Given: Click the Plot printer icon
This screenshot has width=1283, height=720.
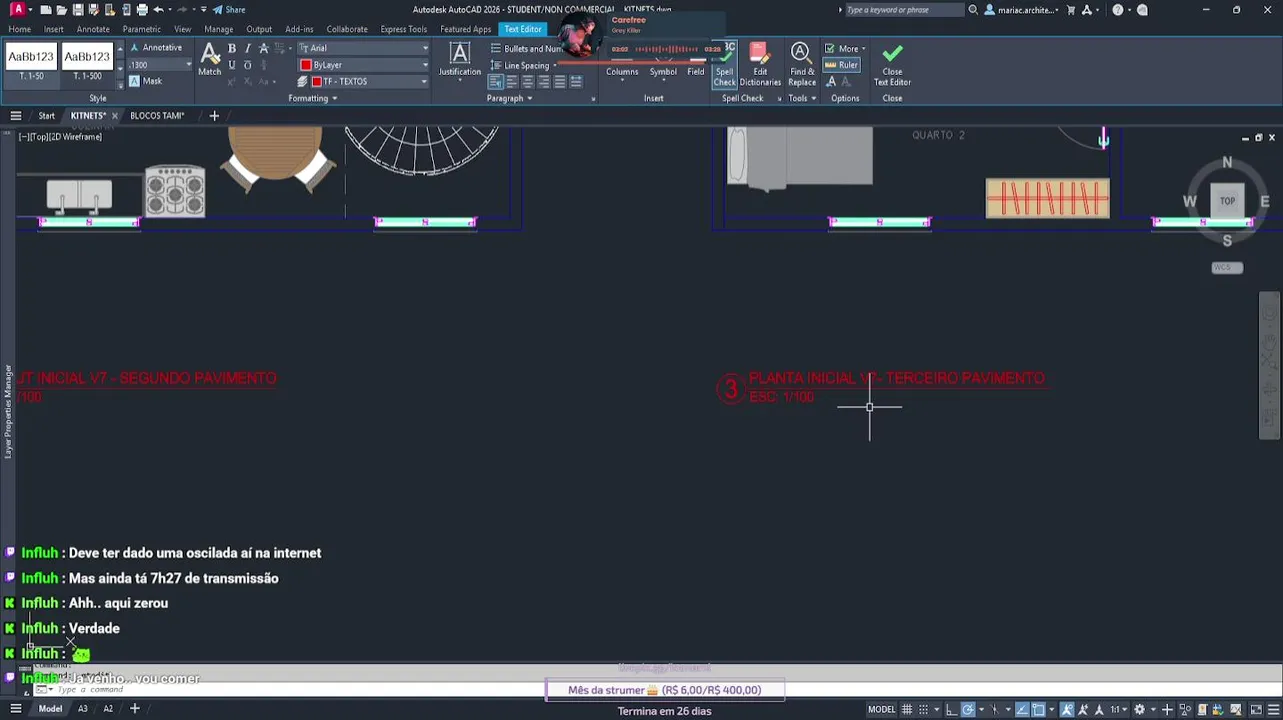Looking at the screenshot, I should coord(142,10).
